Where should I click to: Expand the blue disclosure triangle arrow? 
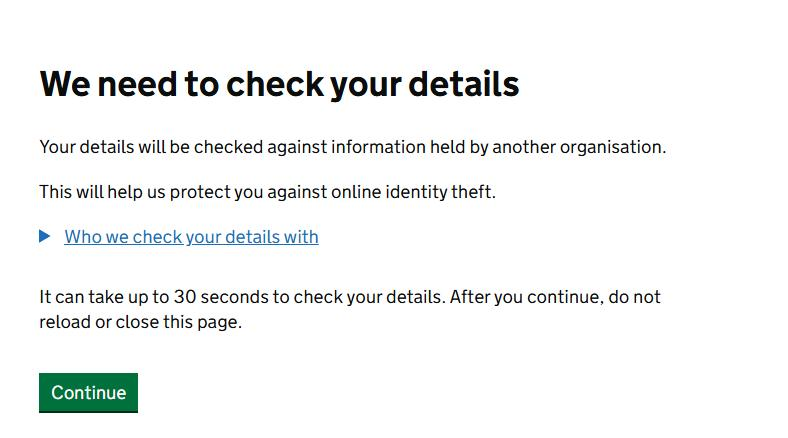click(45, 236)
